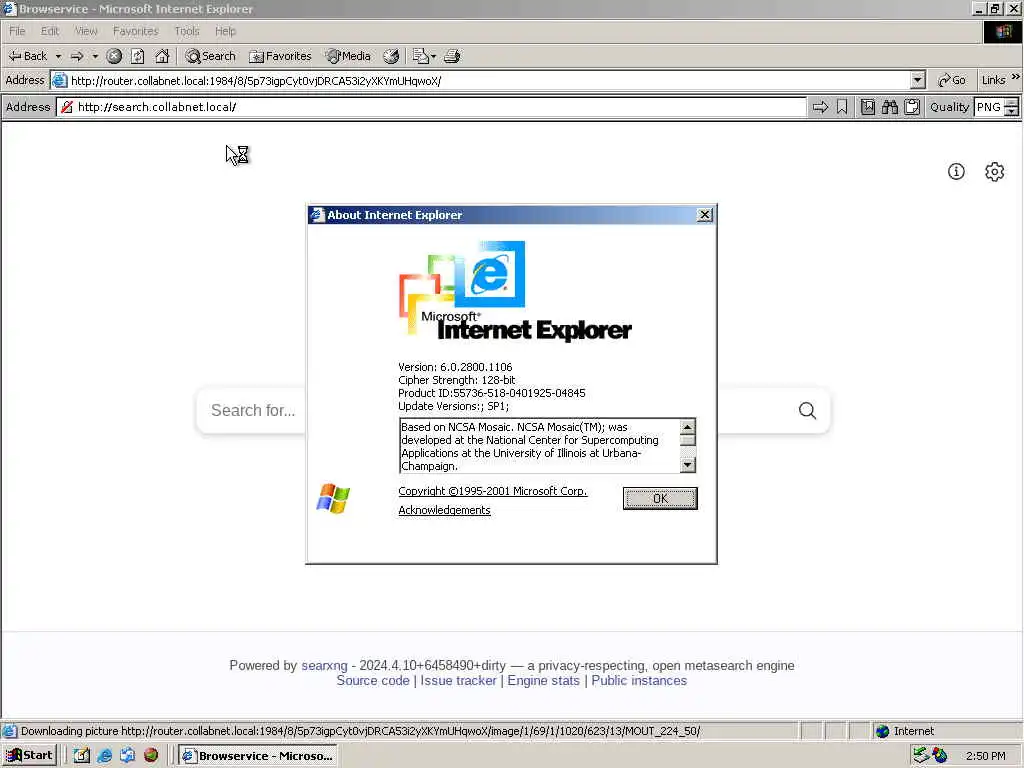This screenshot has height=768, width=1024.
Task: Click the search.collabnet.local Browservice address field
Action: pyautogui.click(x=431, y=107)
